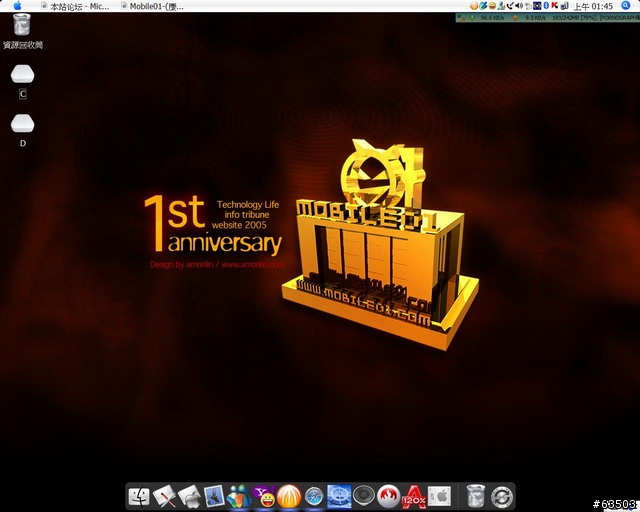640x512 pixels.
Task: Launch Adobe Acrobat 120% icon in dock
Action: (x=414, y=495)
